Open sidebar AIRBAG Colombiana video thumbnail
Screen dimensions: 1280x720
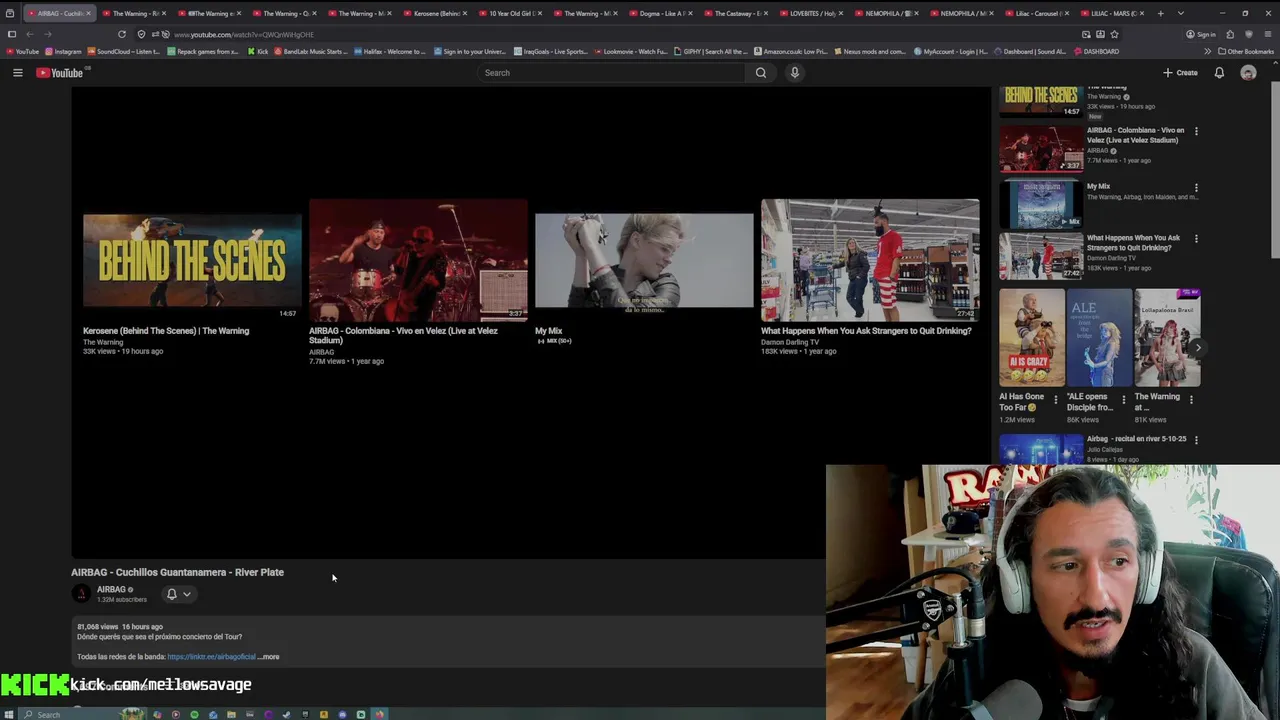1041,147
